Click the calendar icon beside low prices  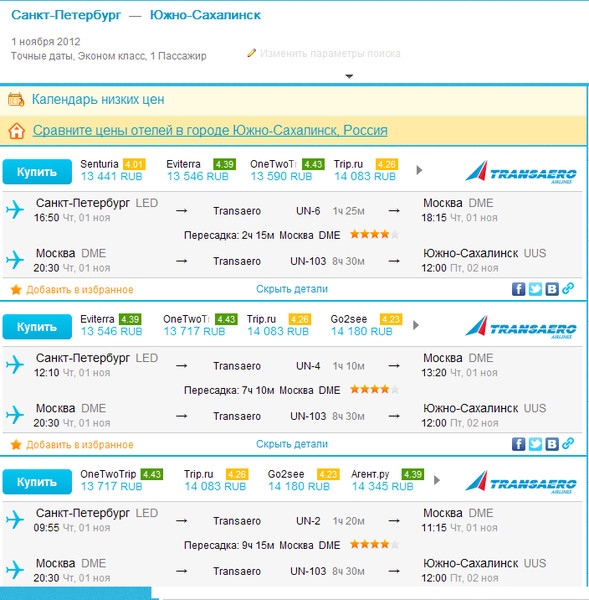[16, 99]
